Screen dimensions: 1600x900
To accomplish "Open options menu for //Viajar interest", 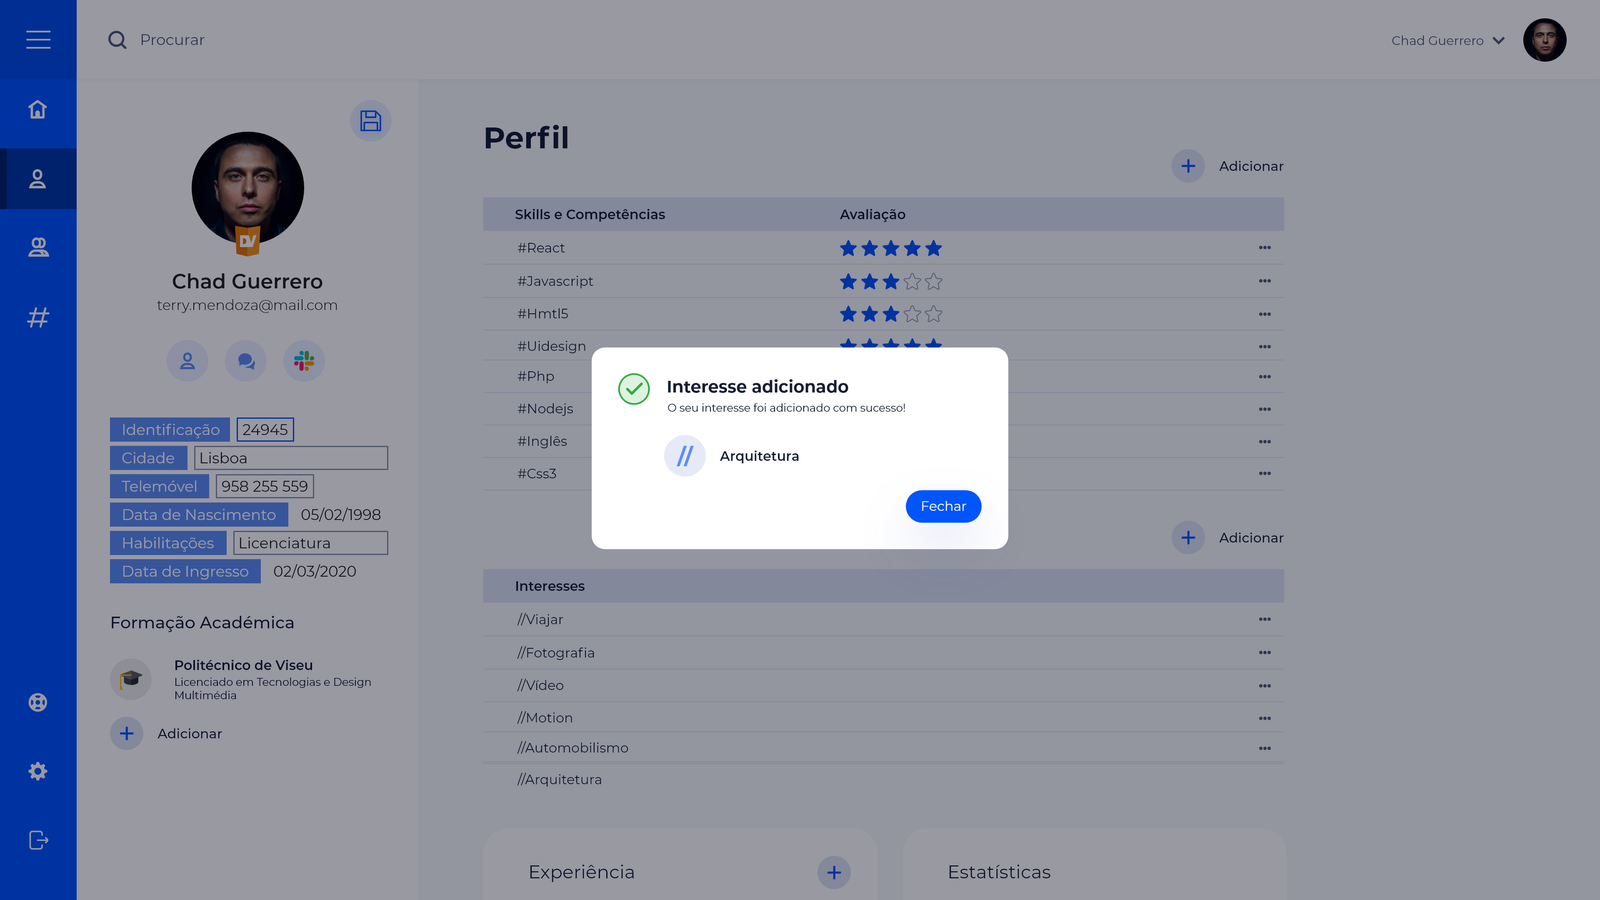I will (x=1264, y=620).
